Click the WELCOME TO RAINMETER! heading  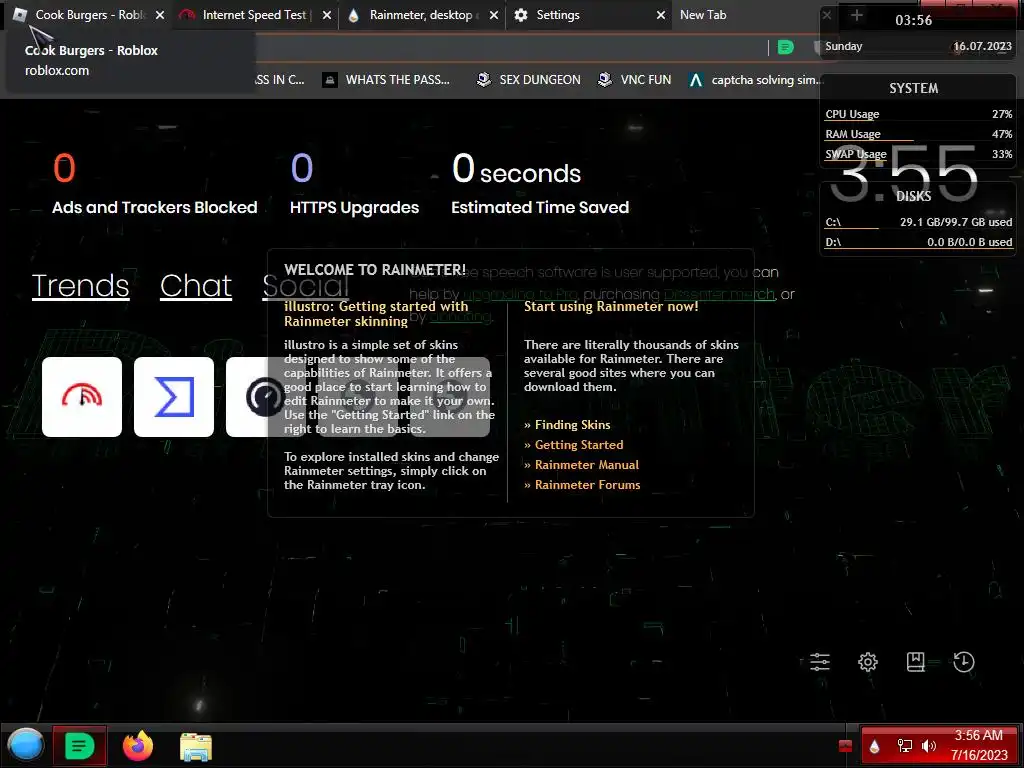point(375,270)
